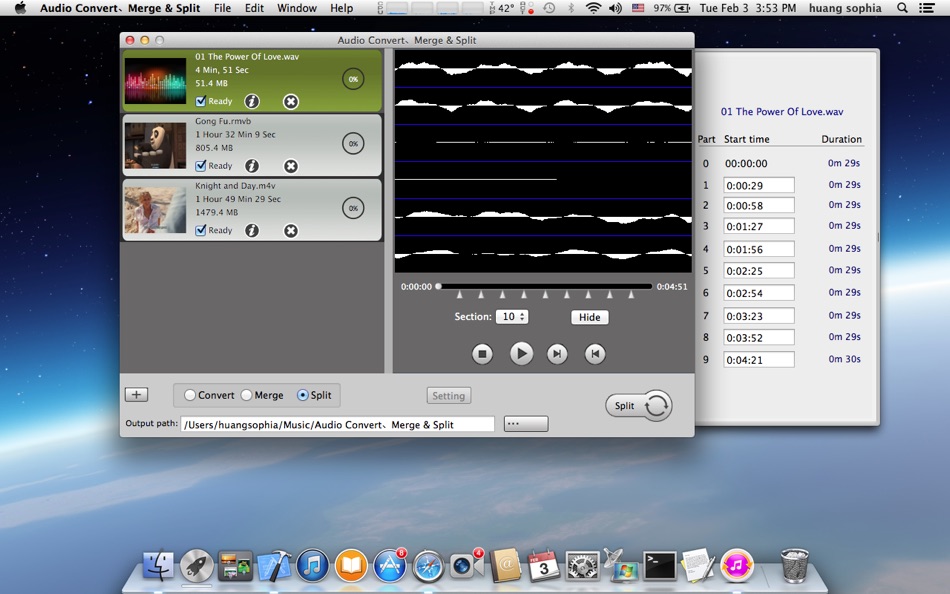Open the Edit menu

point(254,8)
